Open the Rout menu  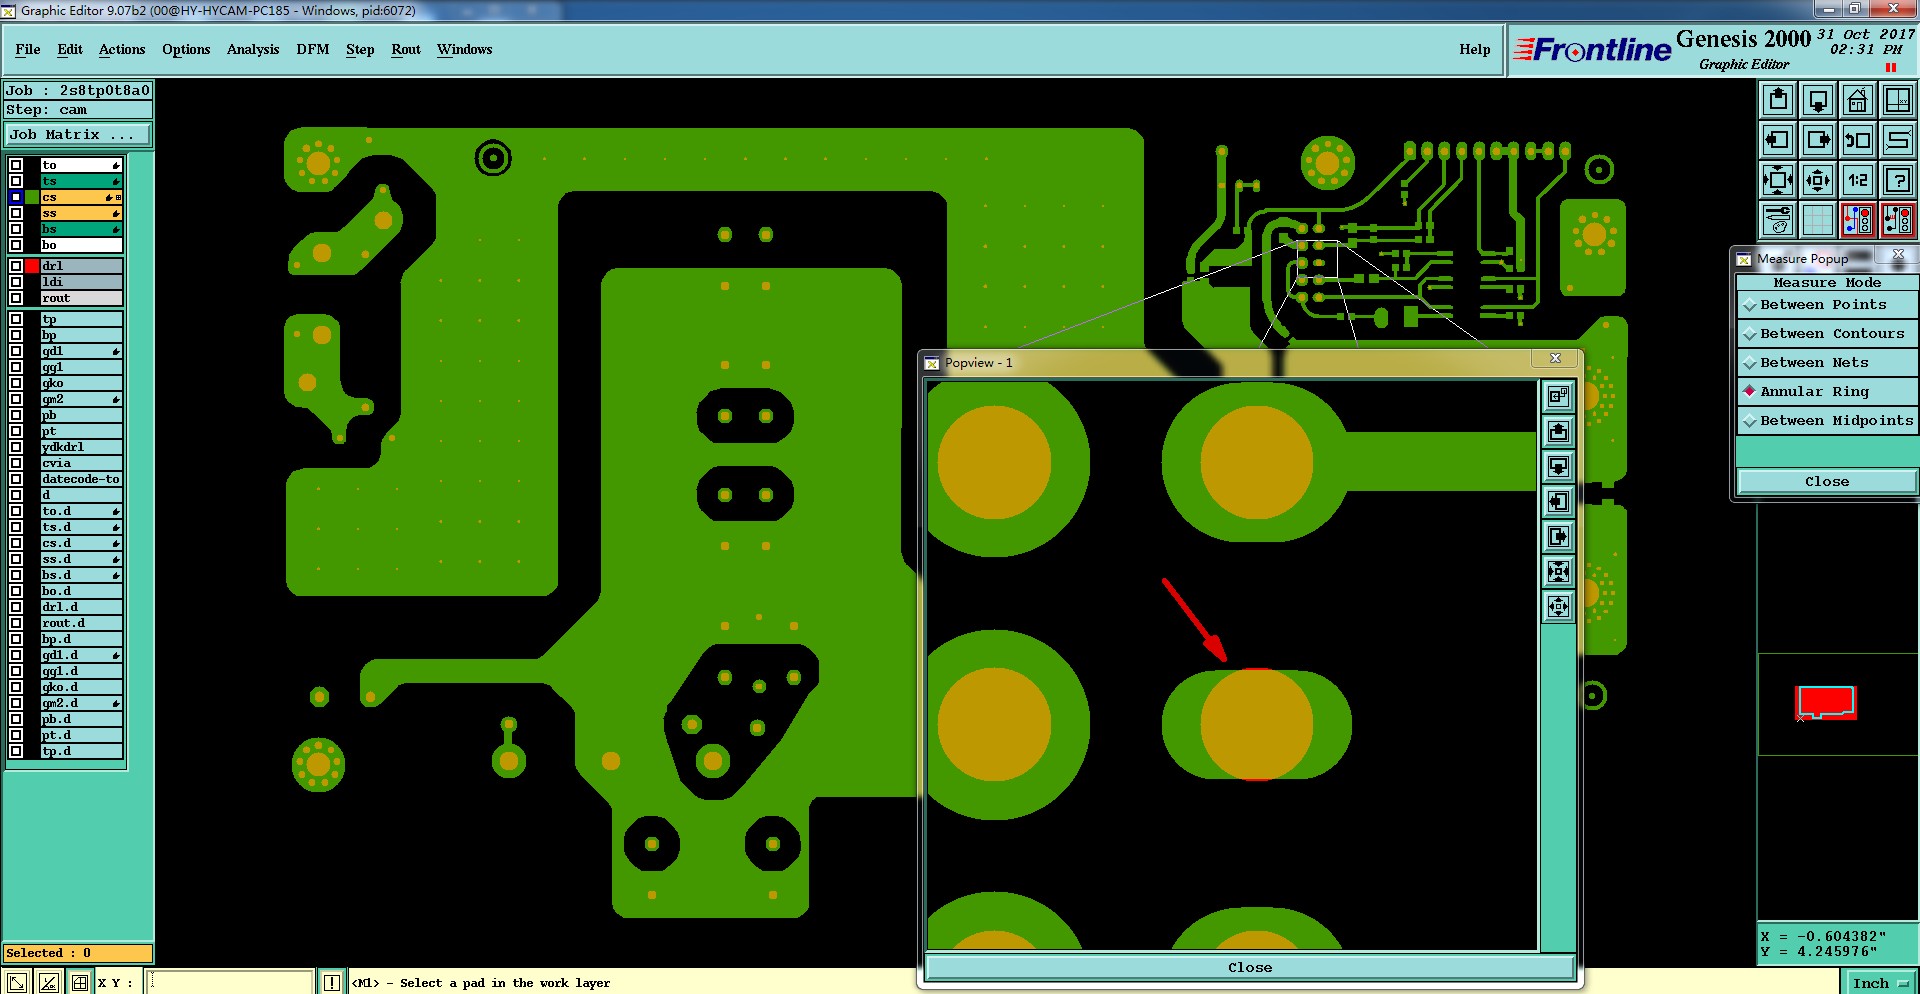coord(406,49)
